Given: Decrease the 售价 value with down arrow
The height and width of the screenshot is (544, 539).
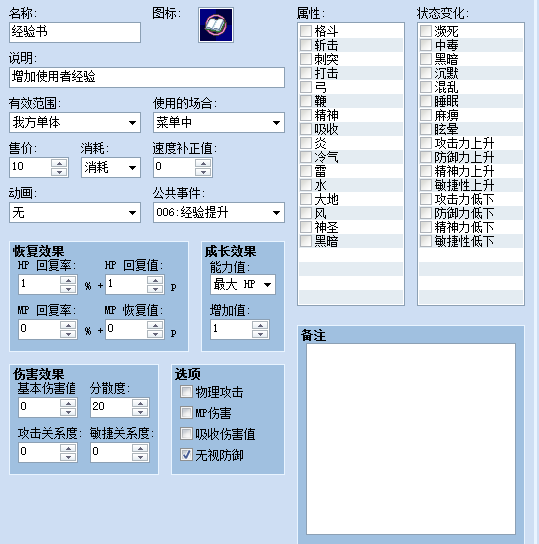Looking at the screenshot, I should point(59,172).
